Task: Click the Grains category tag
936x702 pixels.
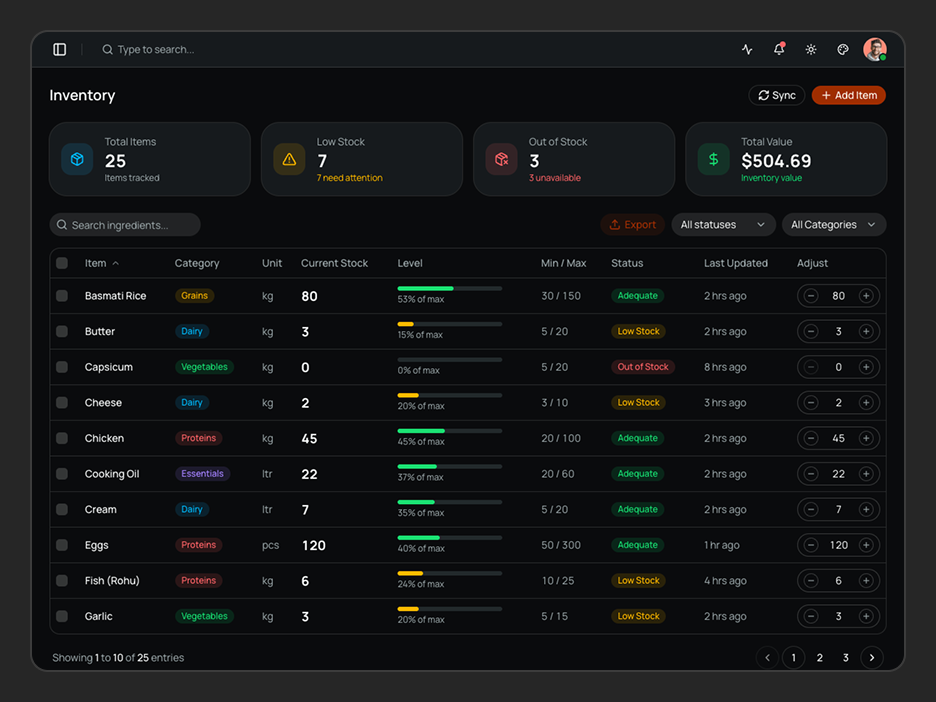Action: point(195,295)
